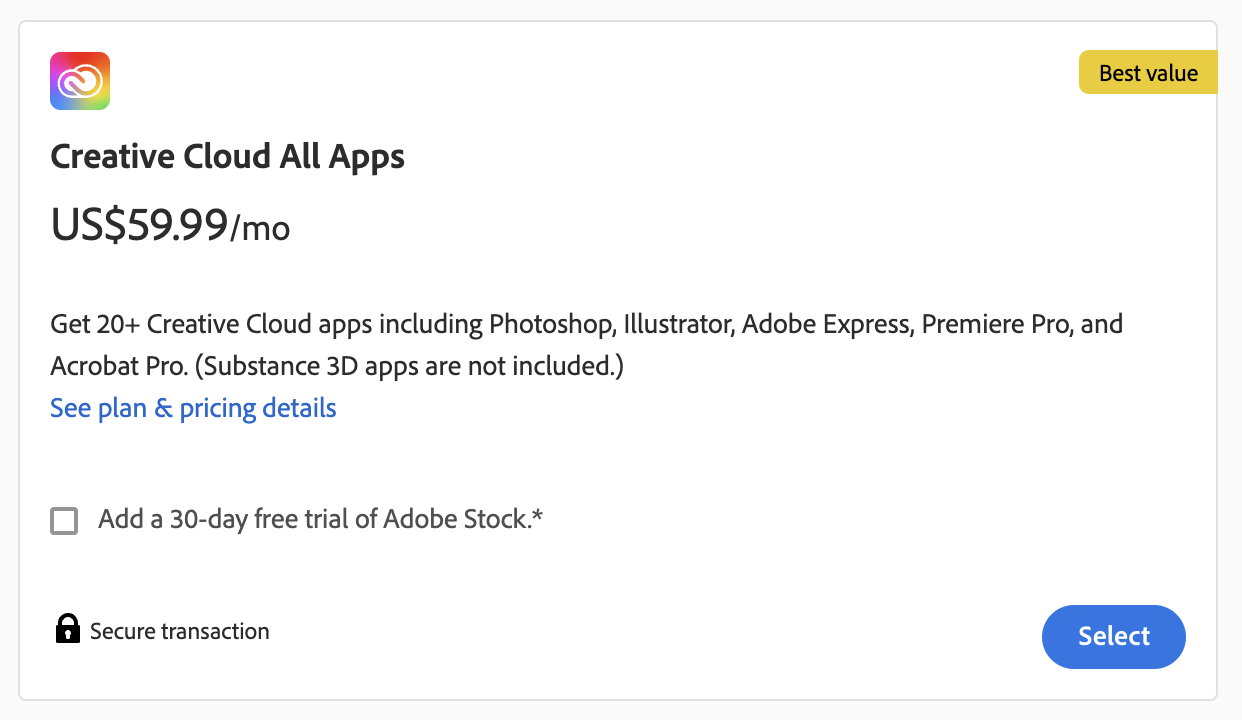The width and height of the screenshot is (1242, 720).
Task: Click the Creative Cloud All Apps heading
Action: pos(228,157)
